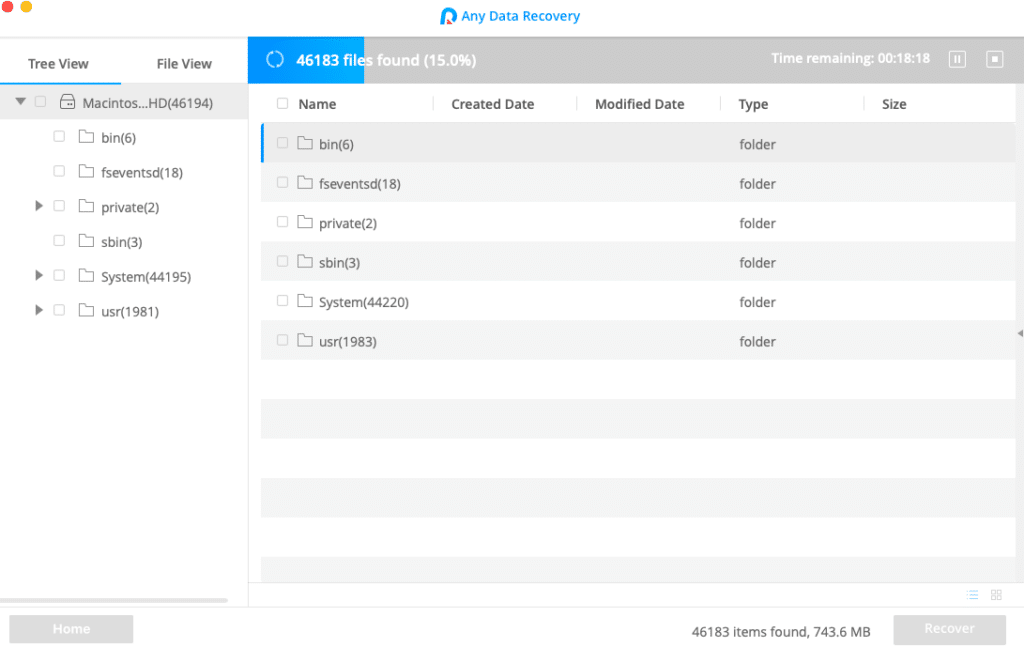
Task: Select the list view icon
Action: coord(971,594)
